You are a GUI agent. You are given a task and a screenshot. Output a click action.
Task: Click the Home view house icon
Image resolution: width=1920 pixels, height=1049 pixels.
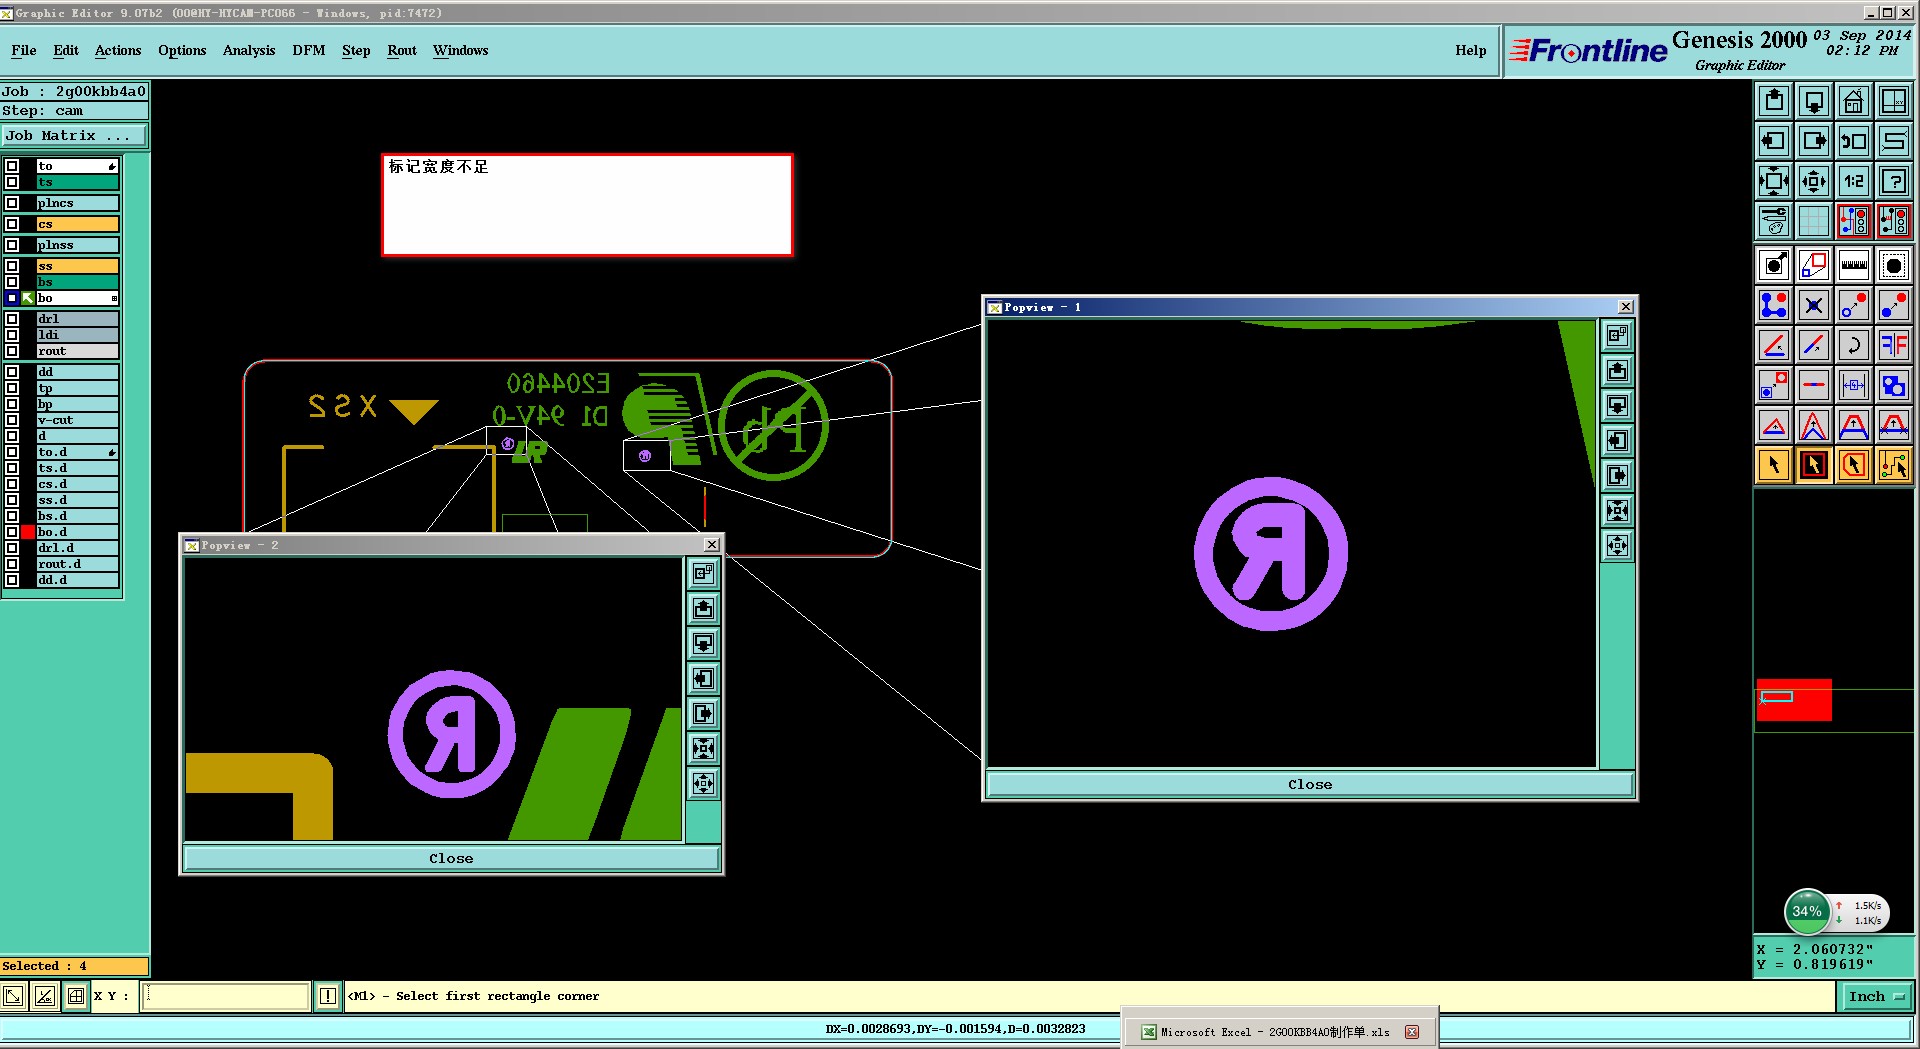tap(1854, 101)
